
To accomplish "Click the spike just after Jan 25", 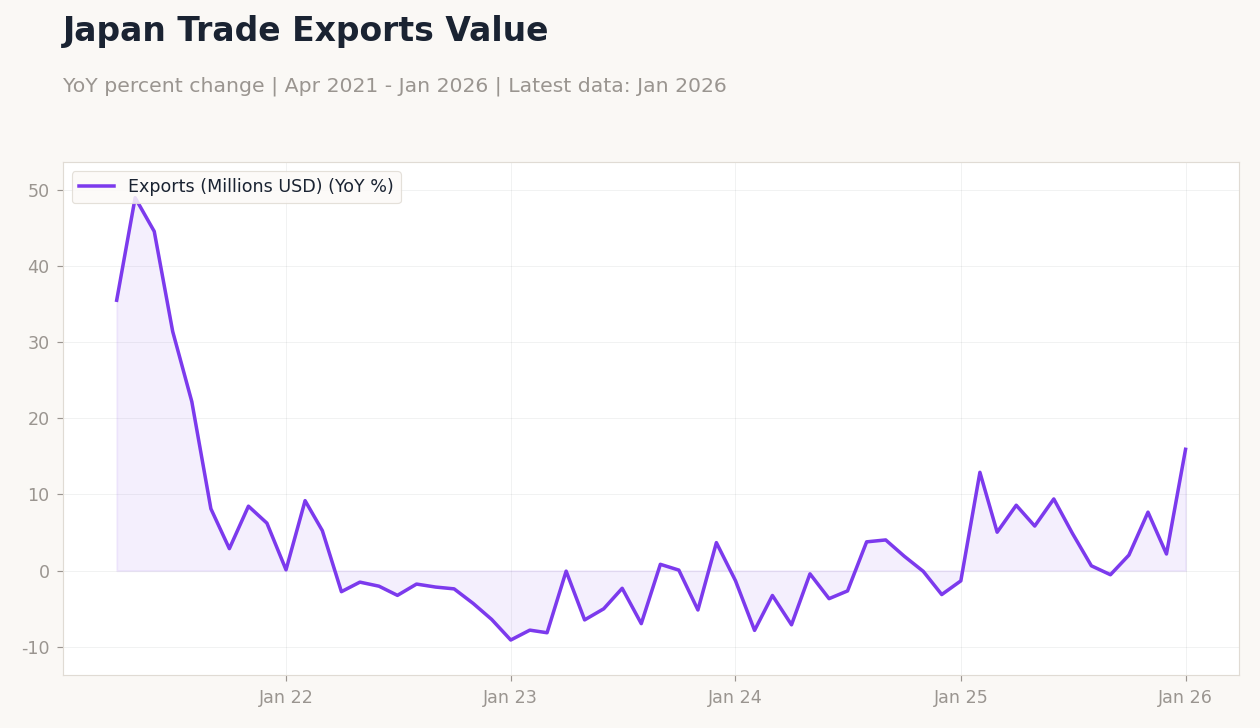I will pos(980,472).
